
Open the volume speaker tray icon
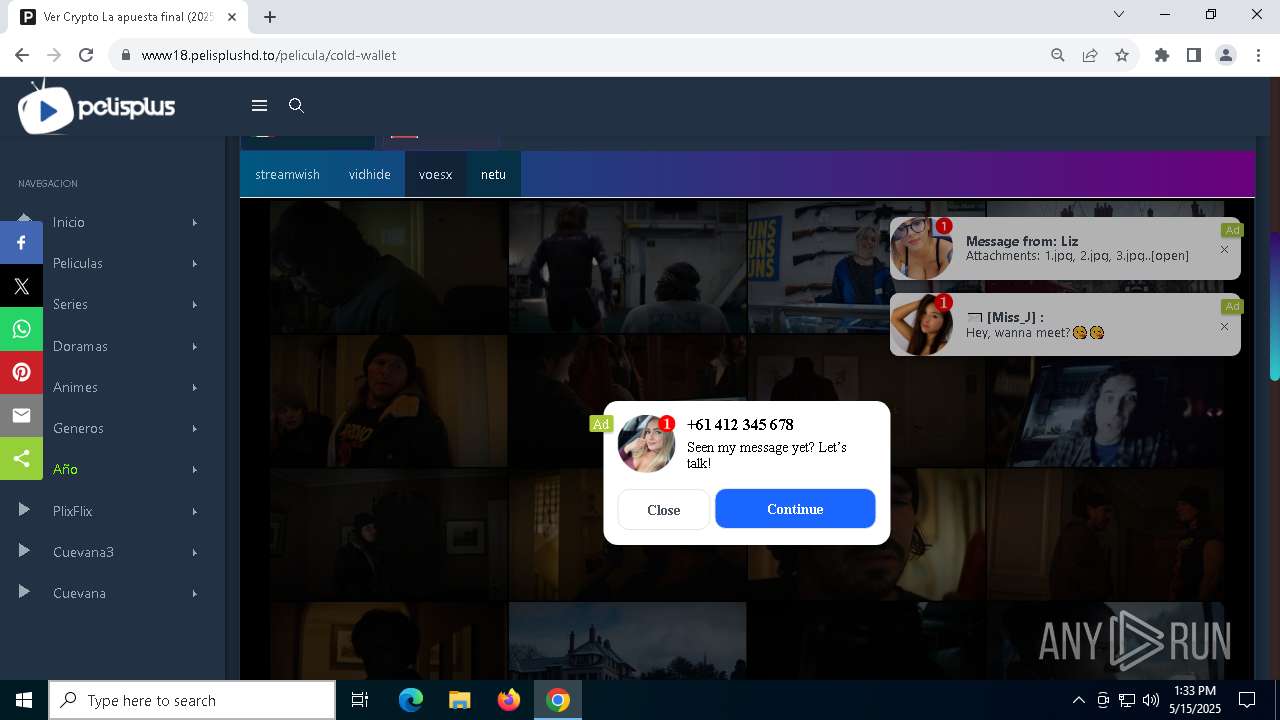pyautogui.click(x=1150, y=700)
